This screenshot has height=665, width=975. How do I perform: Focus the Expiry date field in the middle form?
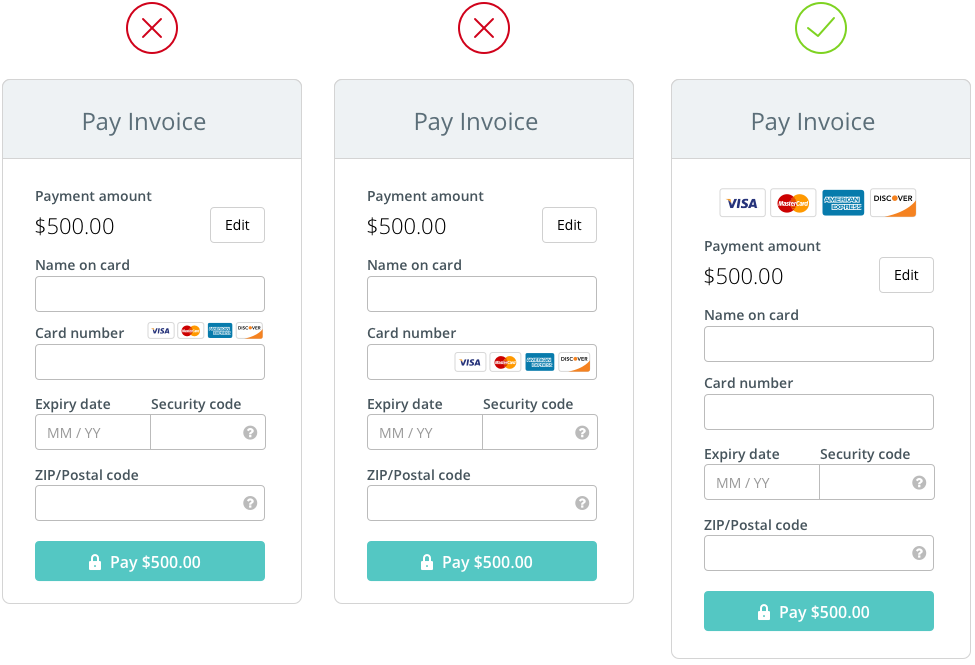click(425, 433)
